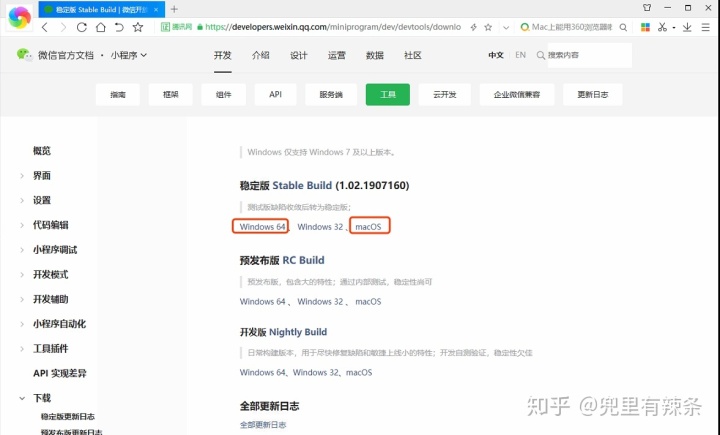Open 稳定版更新日志 sidebar item

(x=68, y=417)
